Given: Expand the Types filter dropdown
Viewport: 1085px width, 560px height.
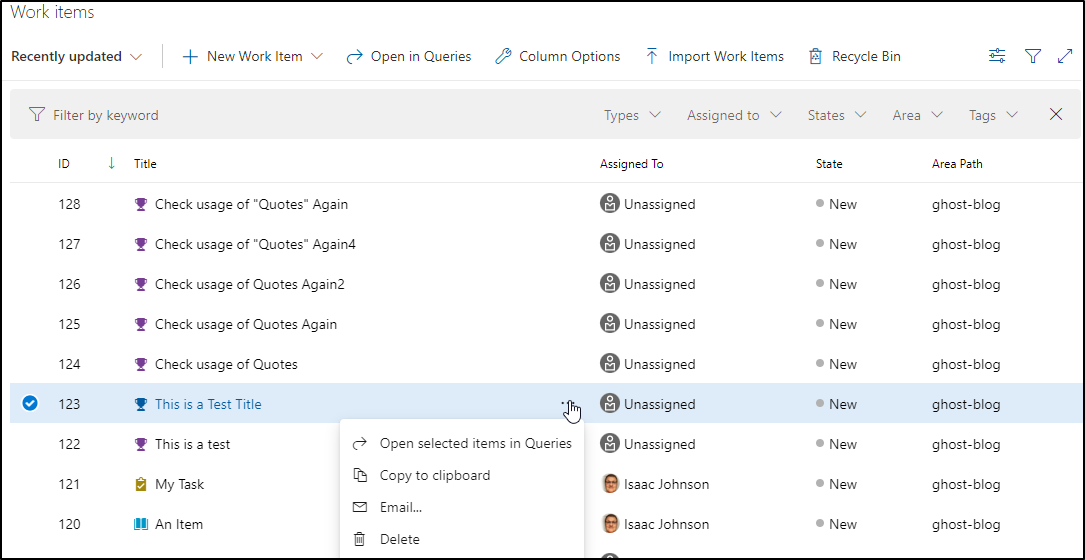Looking at the screenshot, I should pos(632,116).
